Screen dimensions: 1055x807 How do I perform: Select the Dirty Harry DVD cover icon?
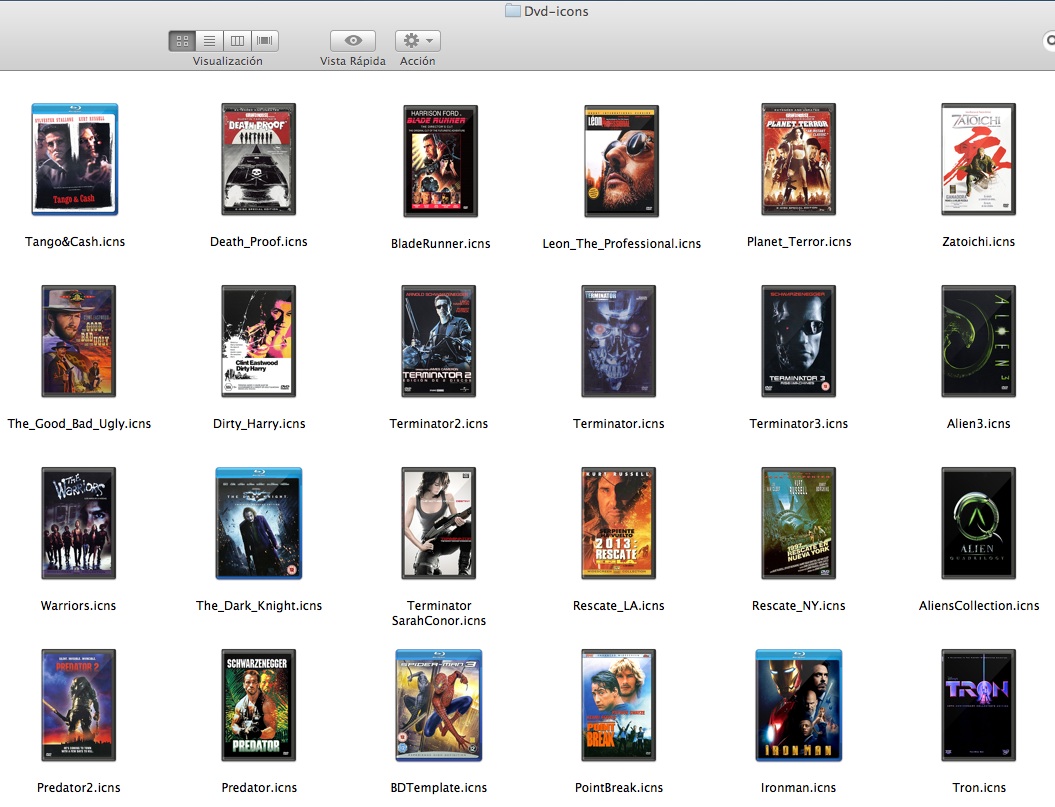click(x=259, y=341)
